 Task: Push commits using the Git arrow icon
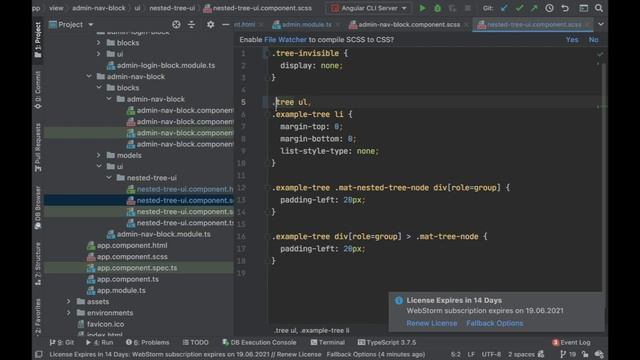click(534, 8)
